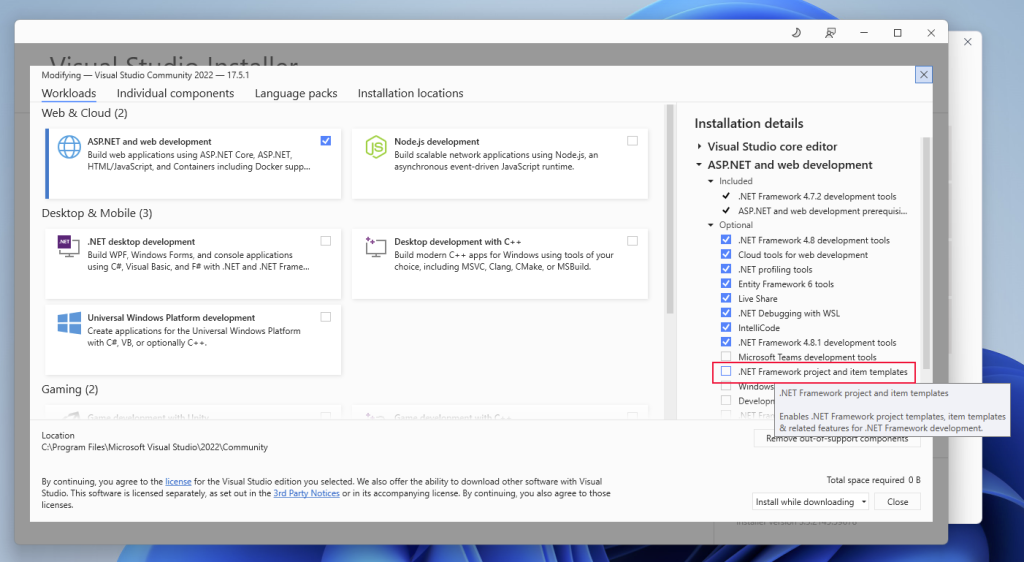Switch to the Individual components tab
1024x562 pixels.
(175, 93)
